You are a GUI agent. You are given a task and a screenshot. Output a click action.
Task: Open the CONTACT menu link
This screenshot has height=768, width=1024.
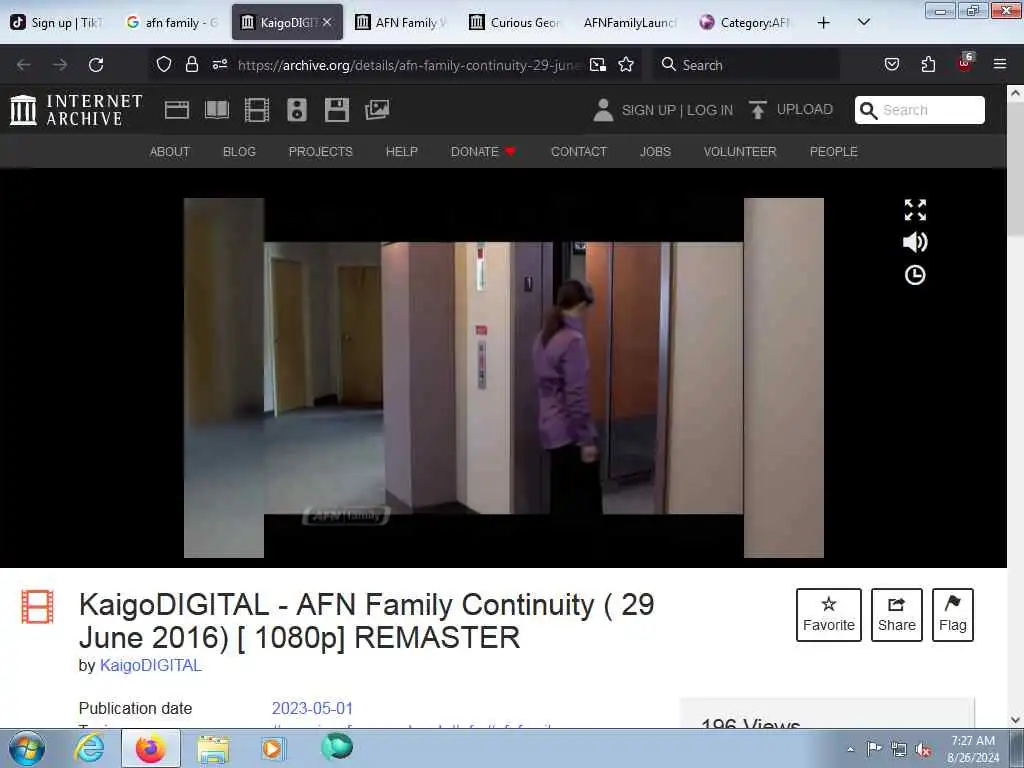pyautogui.click(x=579, y=152)
